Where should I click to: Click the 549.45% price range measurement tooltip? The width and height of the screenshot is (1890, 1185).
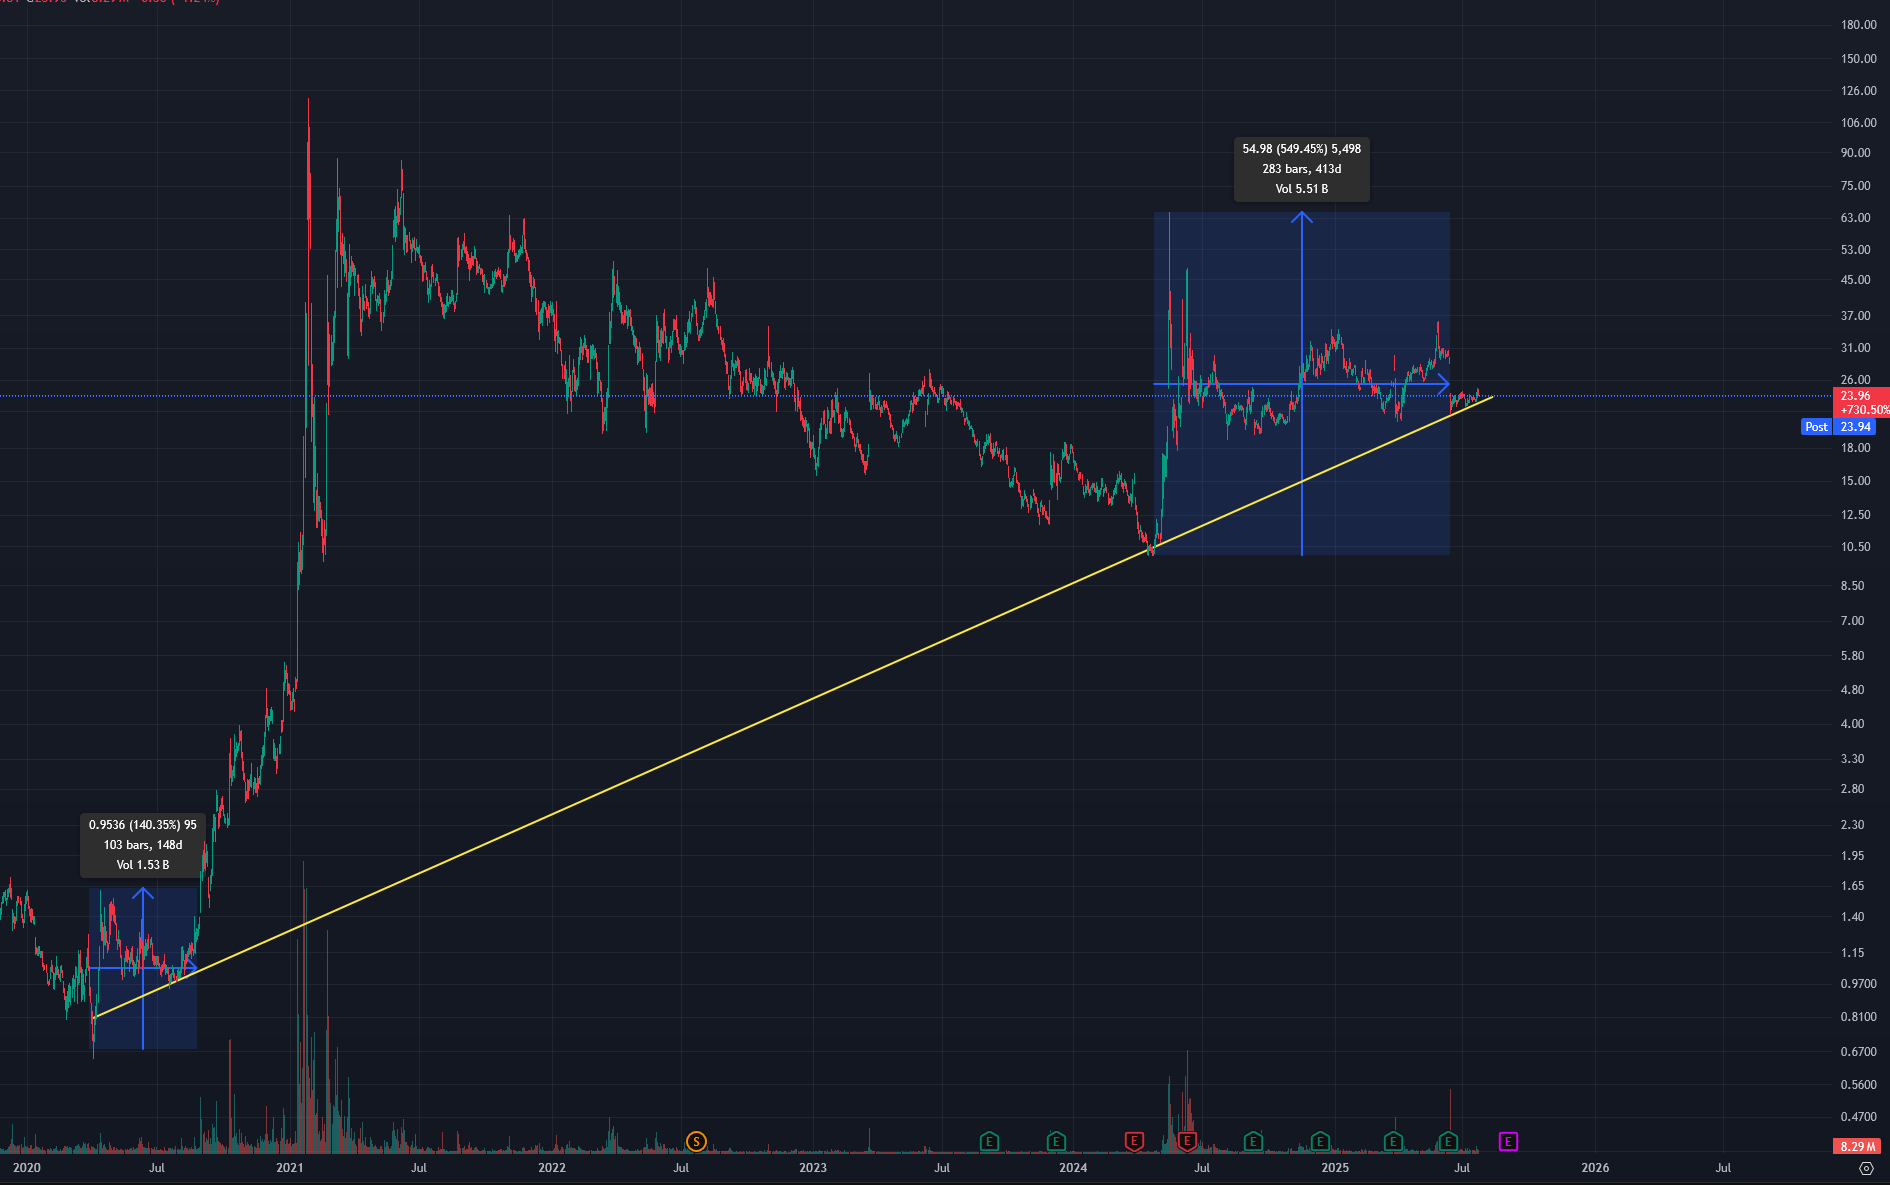tap(1301, 169)
